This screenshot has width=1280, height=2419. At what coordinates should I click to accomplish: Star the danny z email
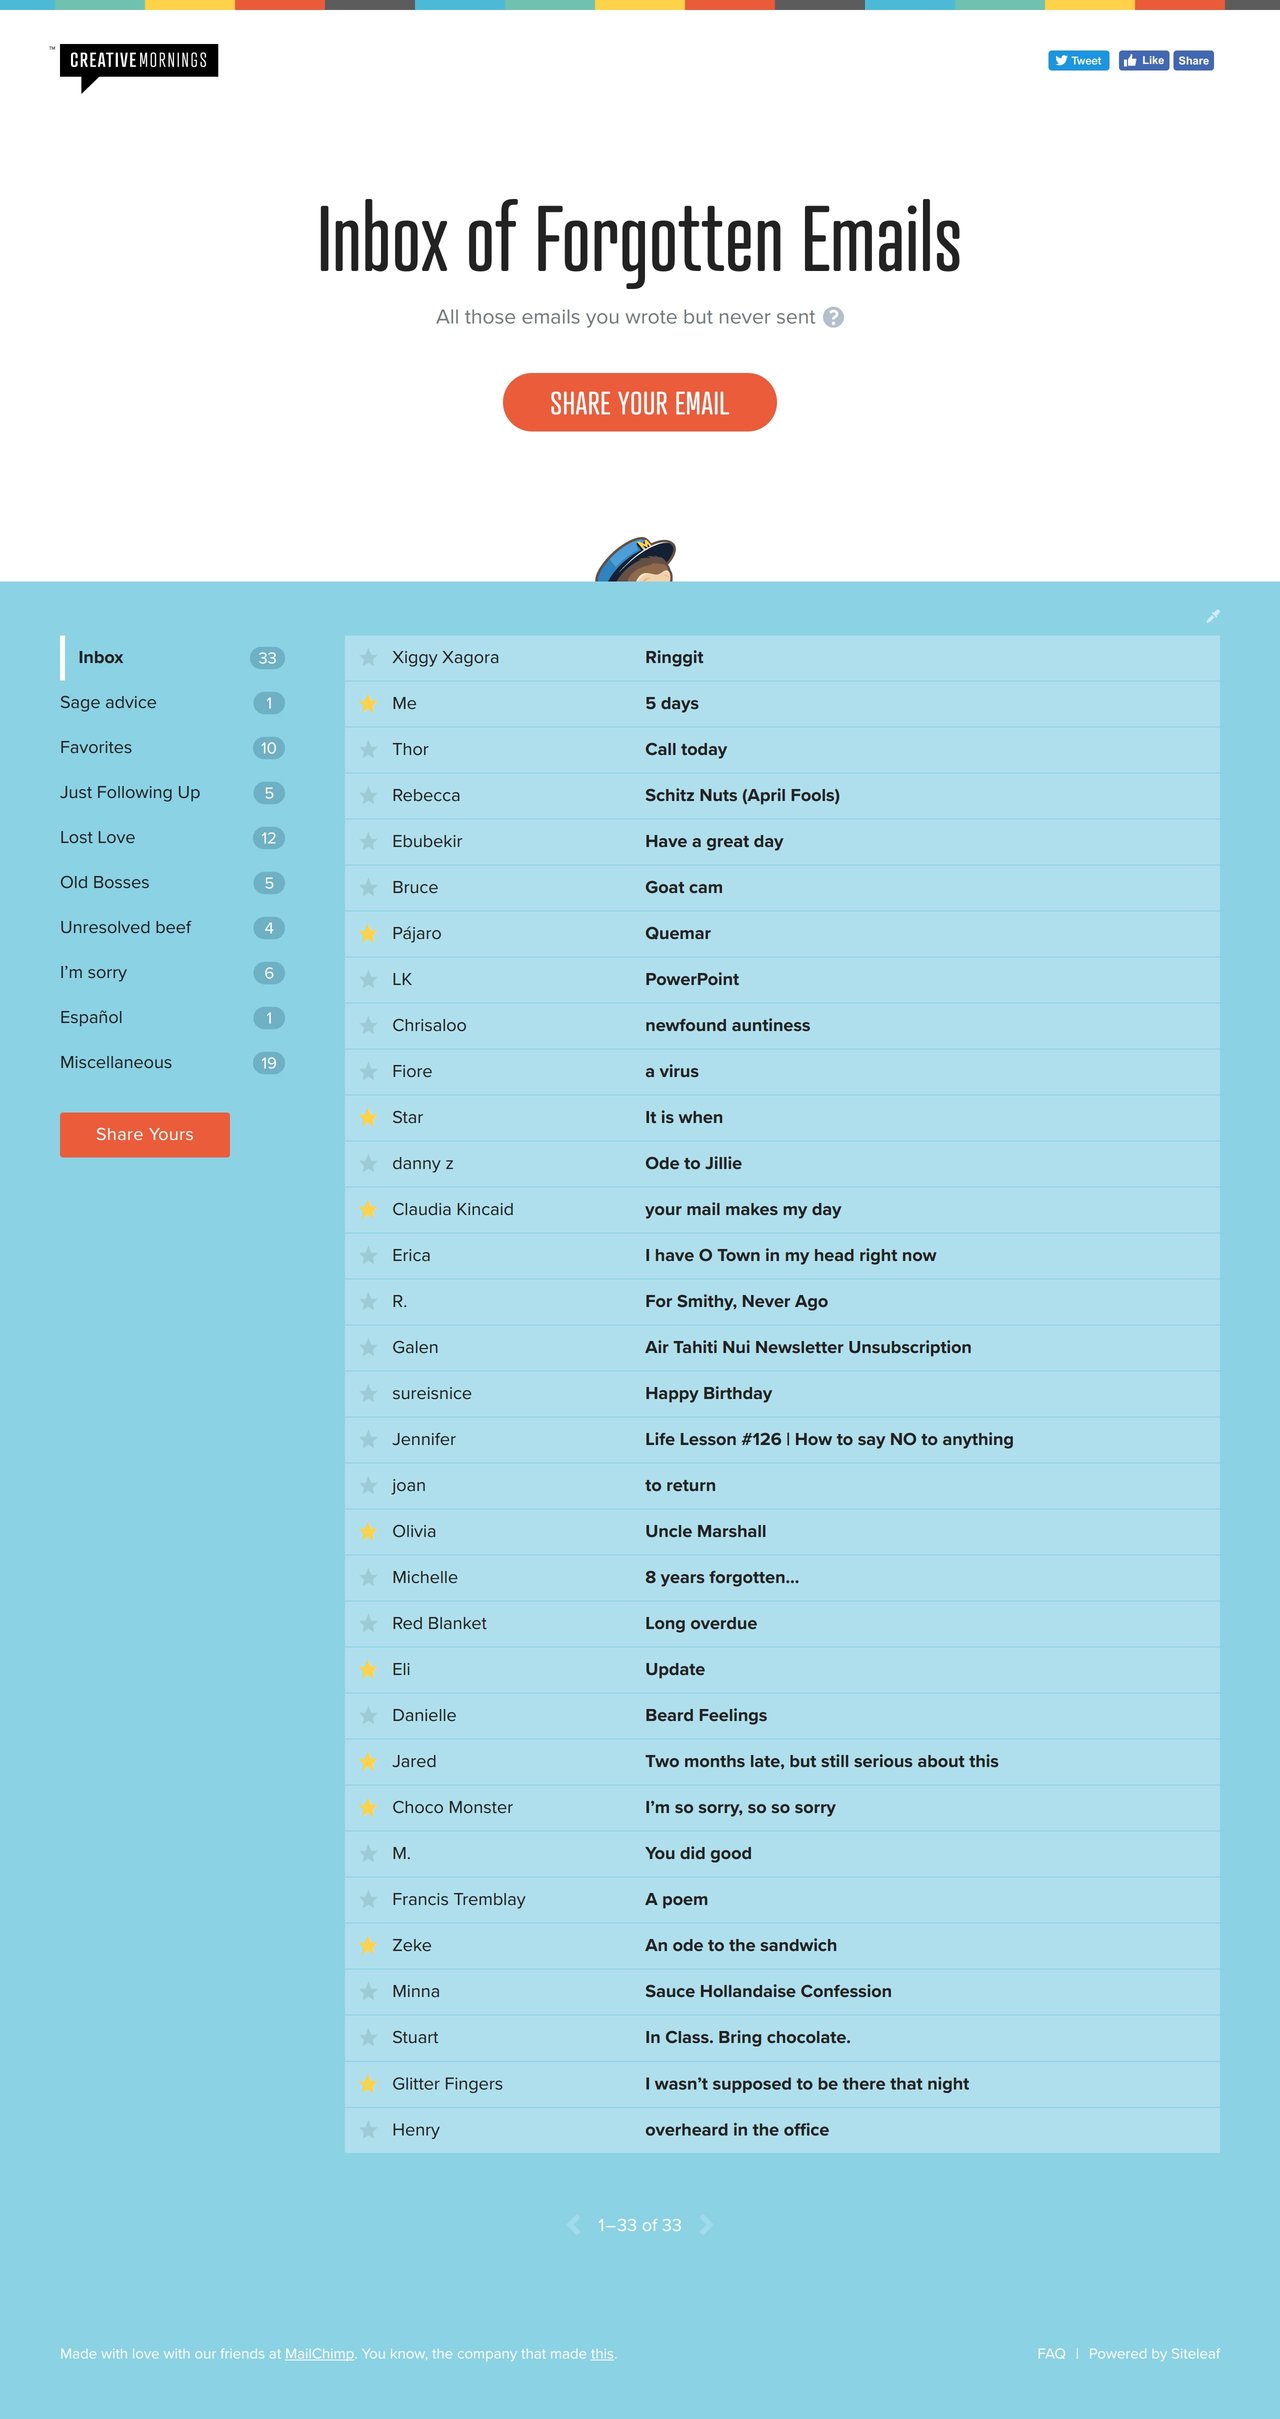368,1164
